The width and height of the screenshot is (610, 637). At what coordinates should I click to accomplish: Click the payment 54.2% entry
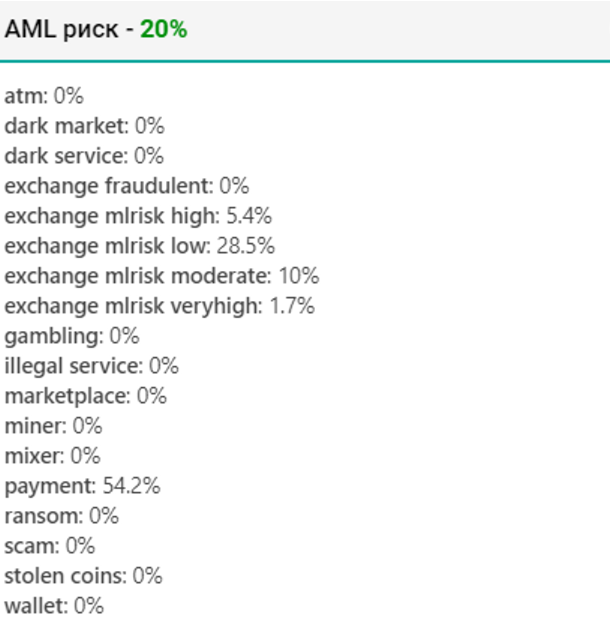tap(82, 486)
